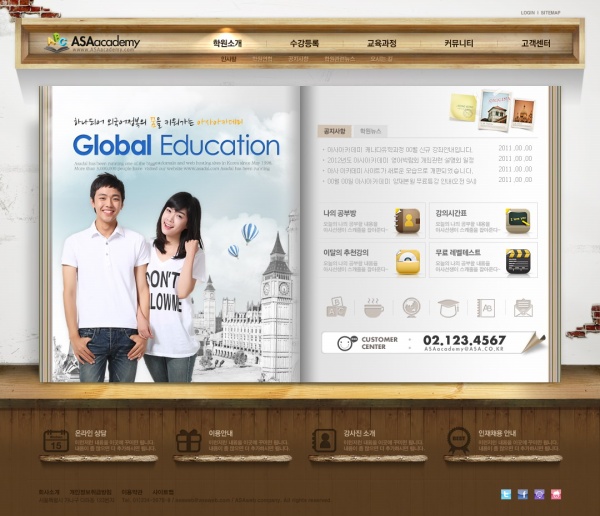Click the peeled page corner of customer center
The width and height of the screenshot is (600, 516).
coord(533,343)
